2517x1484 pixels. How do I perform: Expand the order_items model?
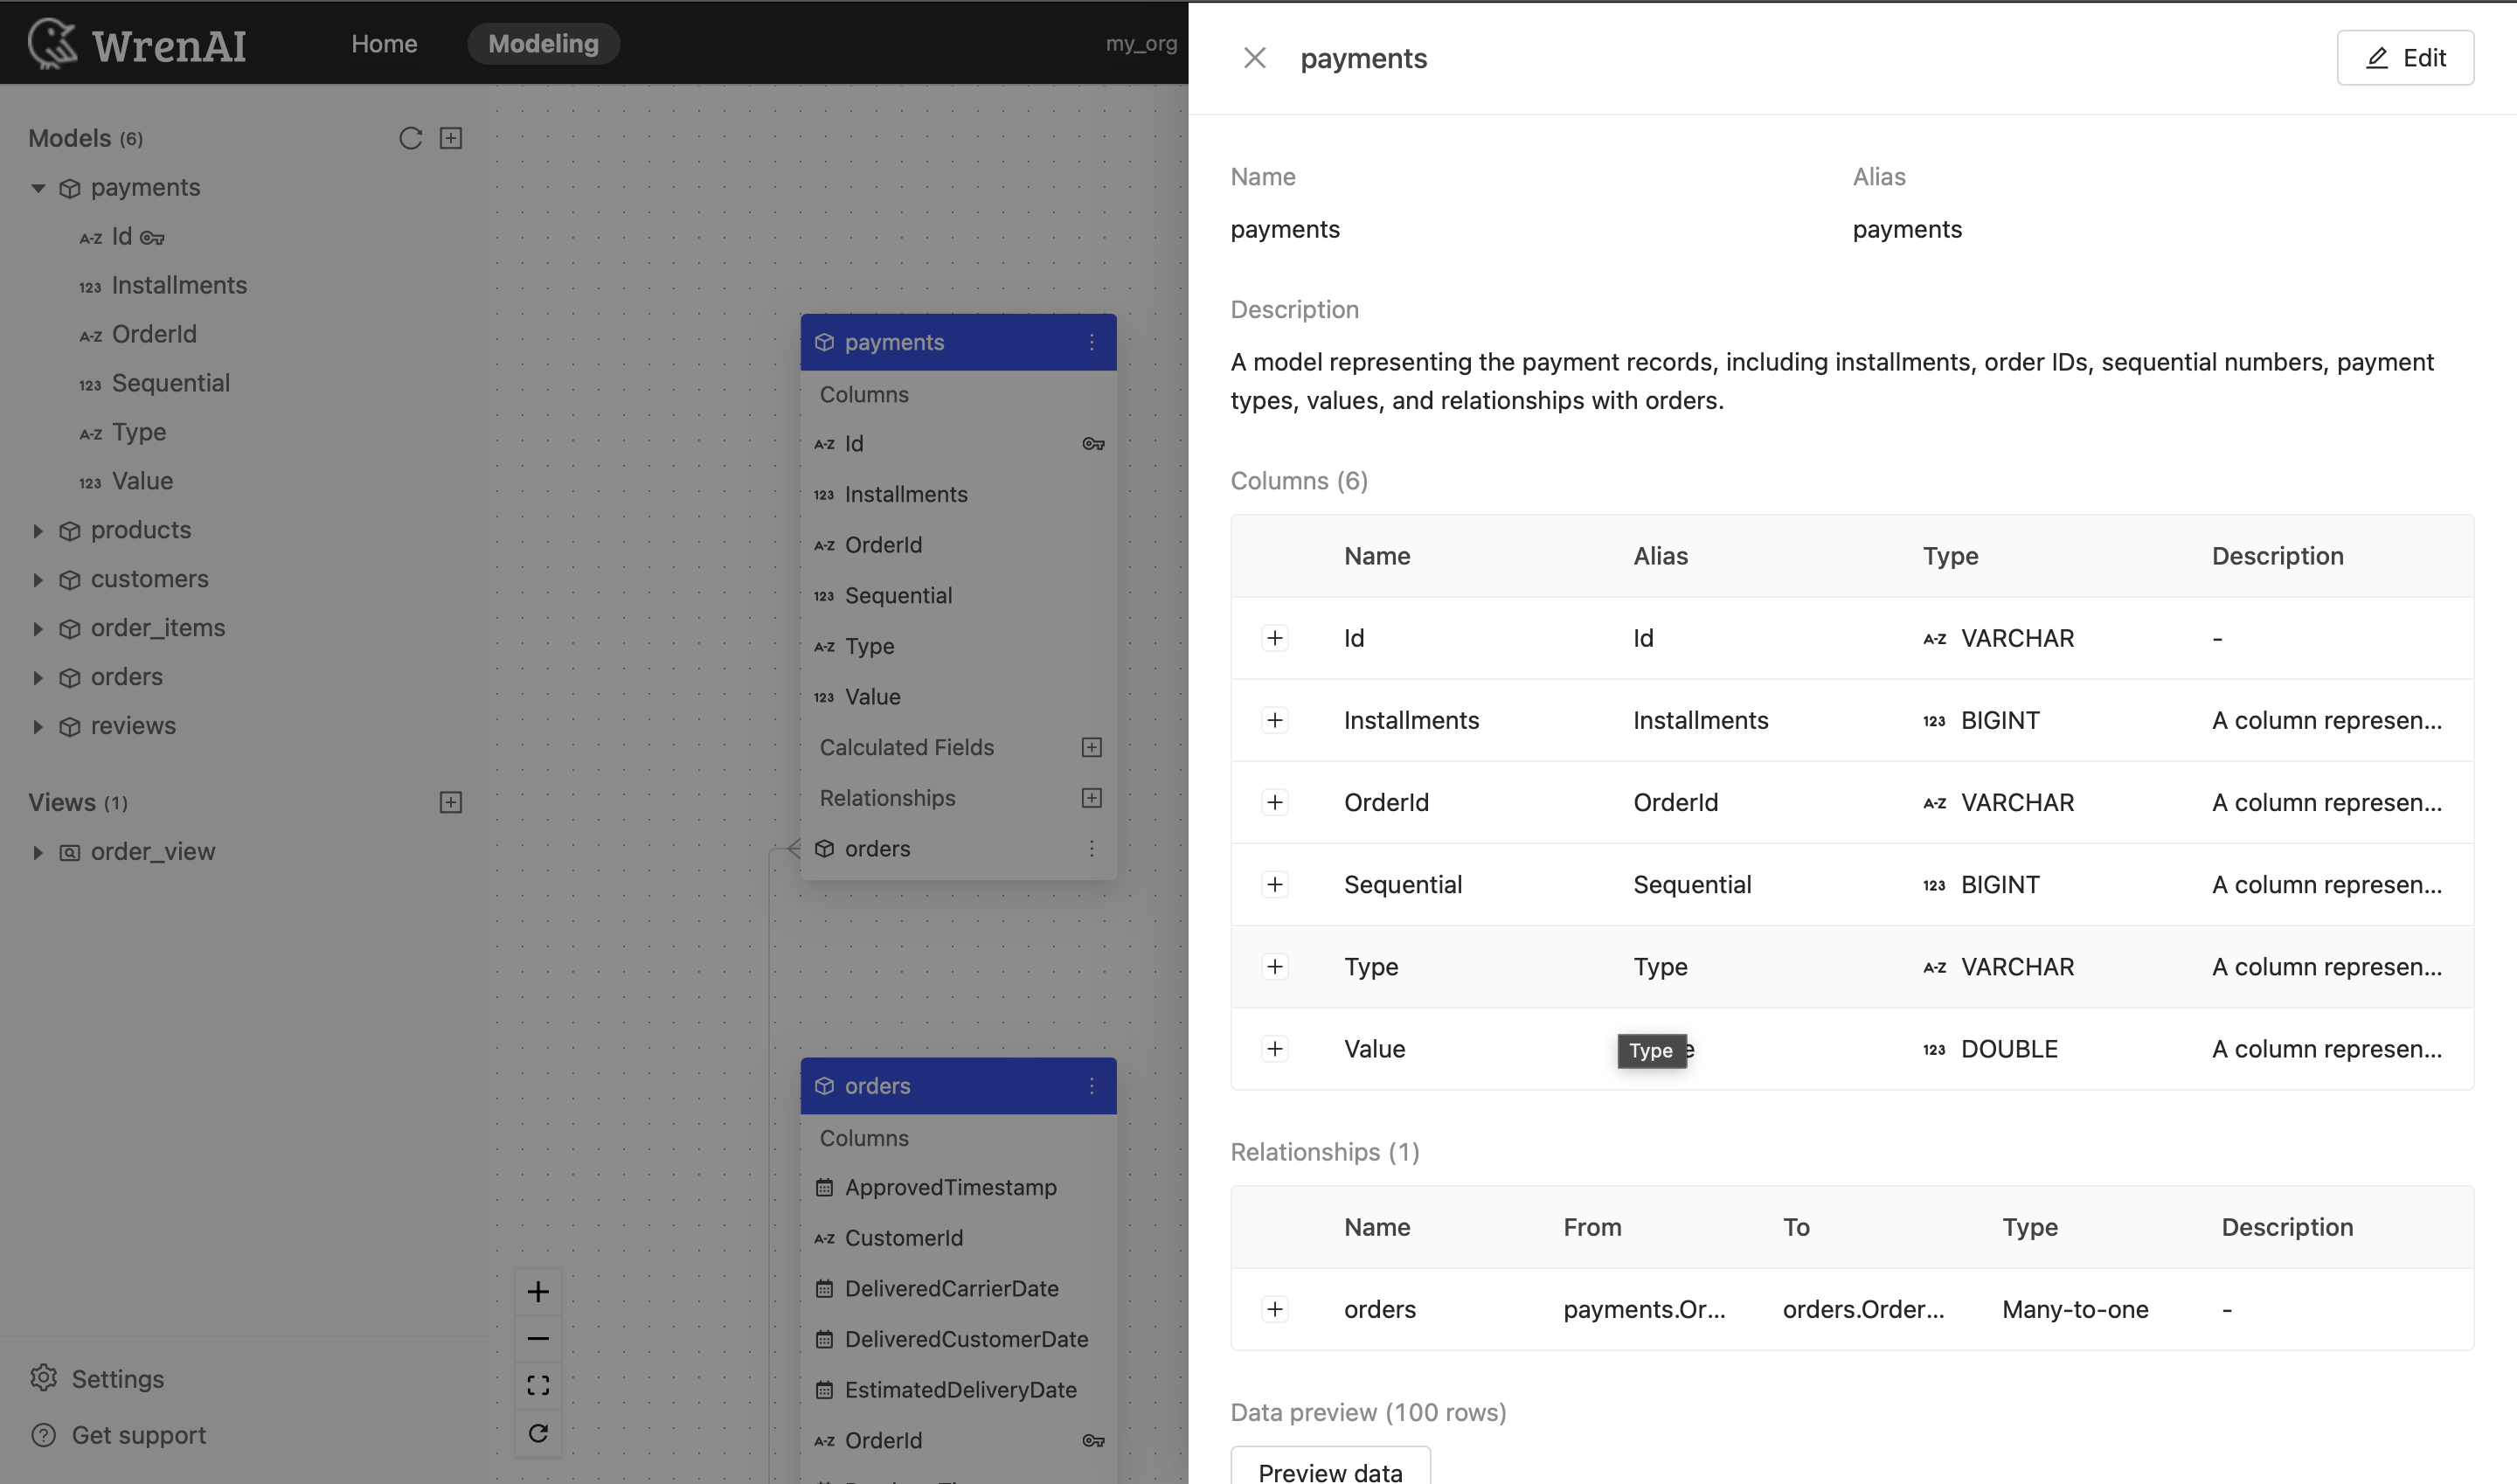click(38, 628)
